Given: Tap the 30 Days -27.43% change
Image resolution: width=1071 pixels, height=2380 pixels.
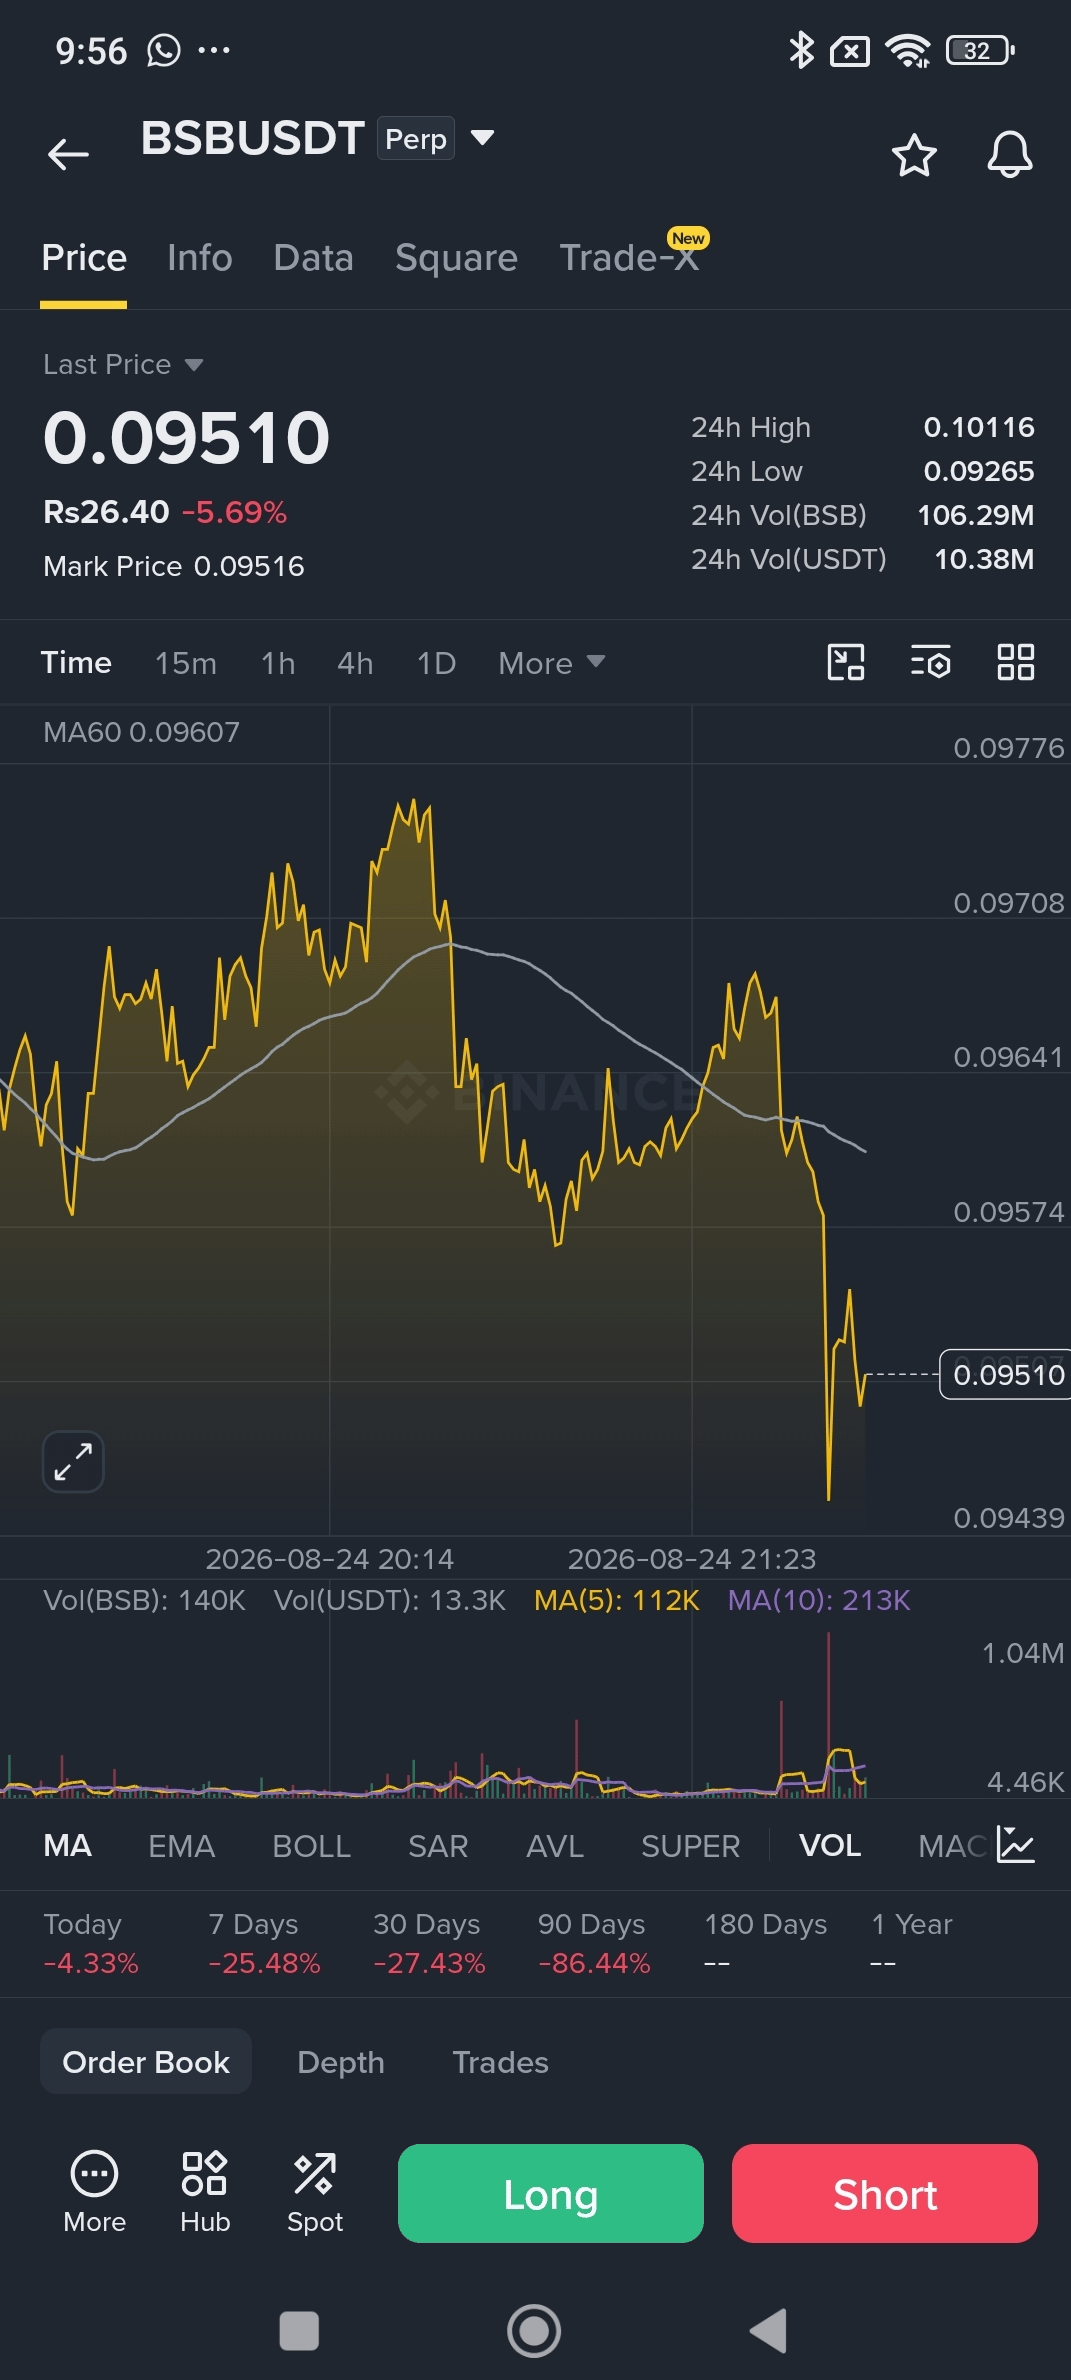Looking at the screenshot, I should pos(429,1943).
